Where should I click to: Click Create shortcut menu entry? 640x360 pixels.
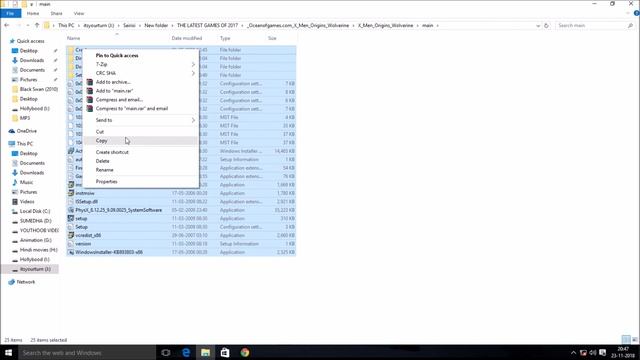pos(141,152)
